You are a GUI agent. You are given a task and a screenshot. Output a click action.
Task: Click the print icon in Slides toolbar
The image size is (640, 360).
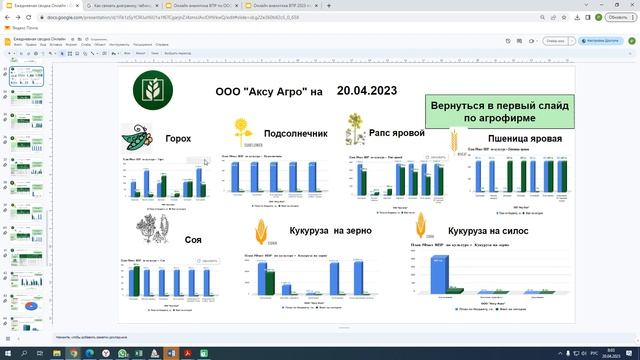[x=36, y=53]
